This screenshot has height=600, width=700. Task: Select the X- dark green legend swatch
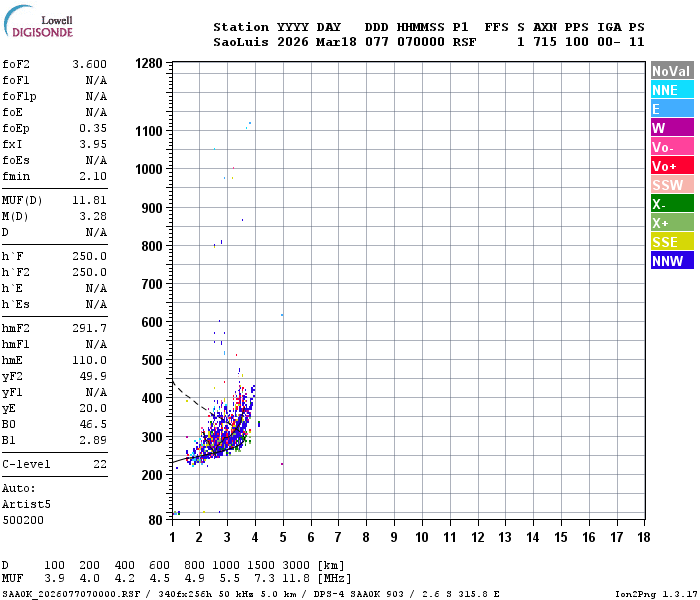[x=672, y=204]
